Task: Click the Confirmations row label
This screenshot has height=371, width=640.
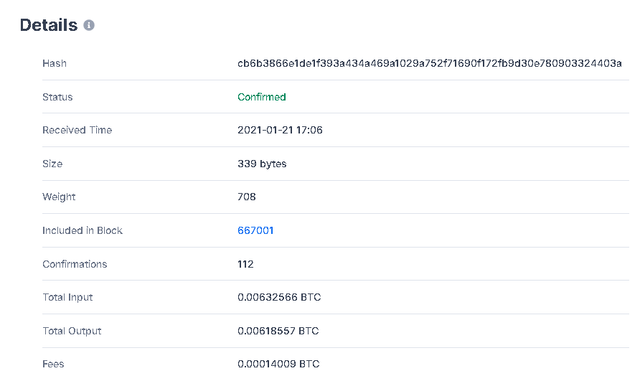Action: coord(75,264)
